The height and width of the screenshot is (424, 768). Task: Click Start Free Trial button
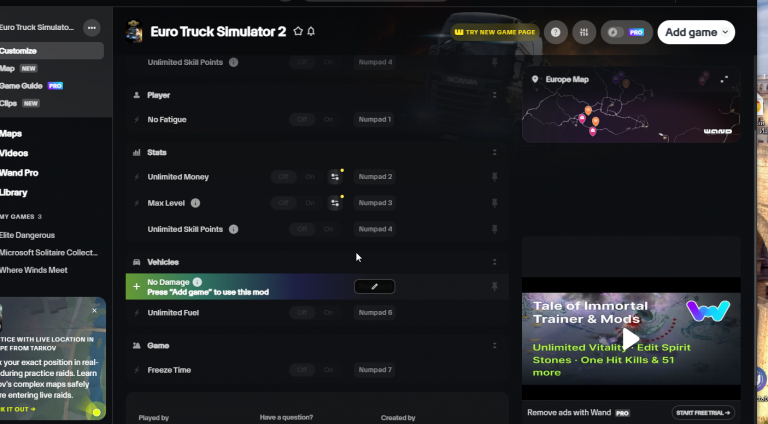(x=703, y=413)
